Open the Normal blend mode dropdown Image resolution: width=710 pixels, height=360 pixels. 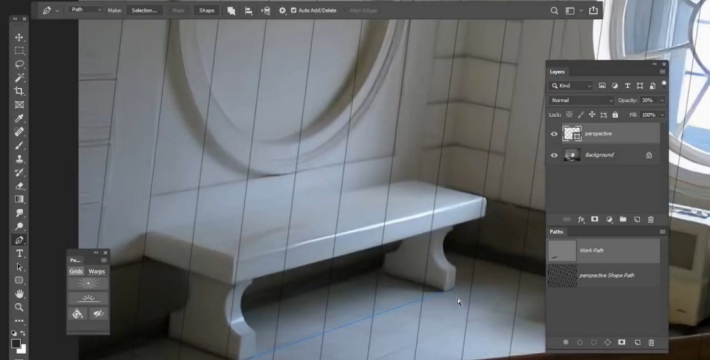pyautogui.click(x=581, y=100)
